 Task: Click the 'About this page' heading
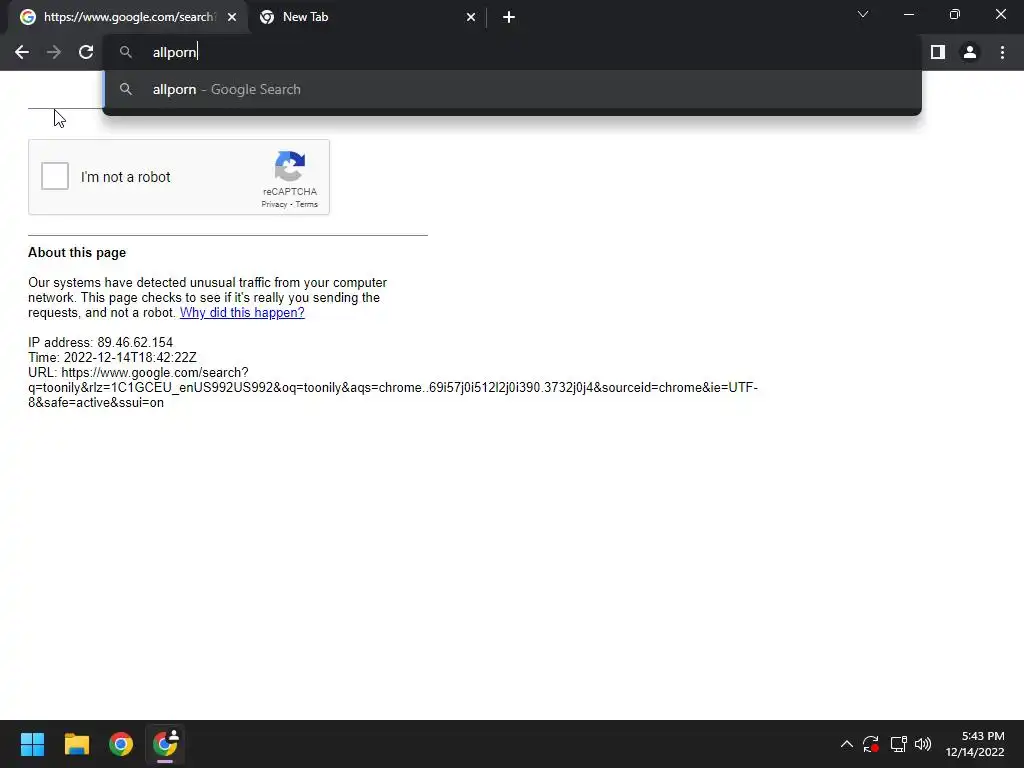(77, 253)
